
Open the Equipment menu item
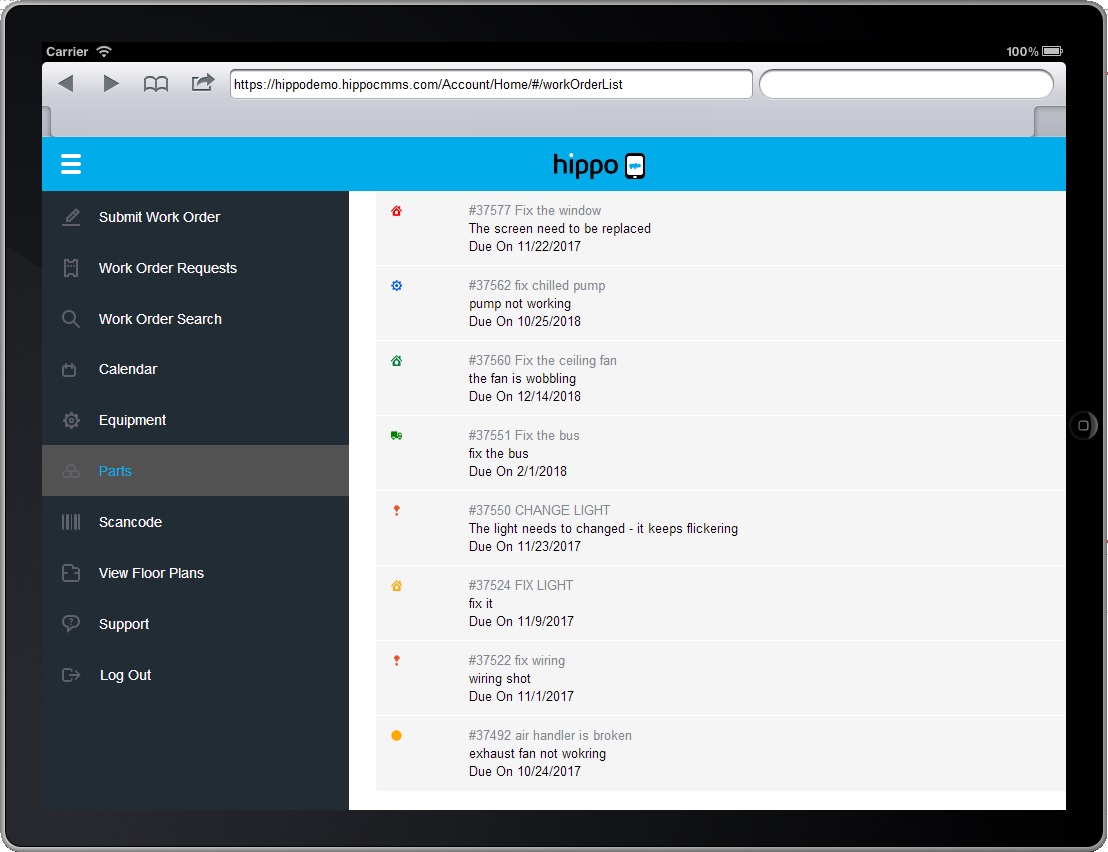pos(195,420)
